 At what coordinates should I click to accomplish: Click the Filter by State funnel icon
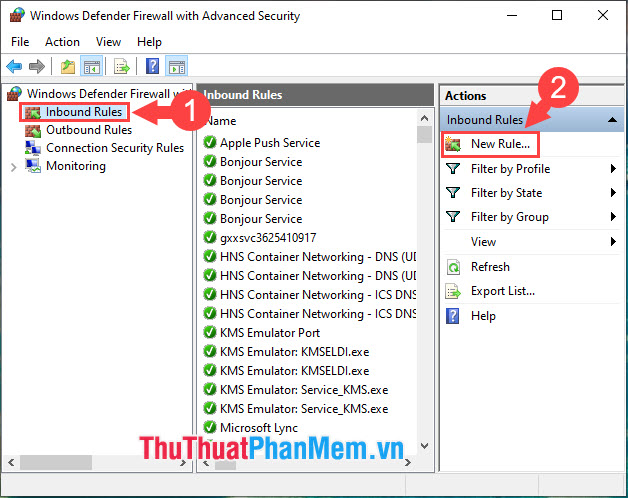[453, 193]
